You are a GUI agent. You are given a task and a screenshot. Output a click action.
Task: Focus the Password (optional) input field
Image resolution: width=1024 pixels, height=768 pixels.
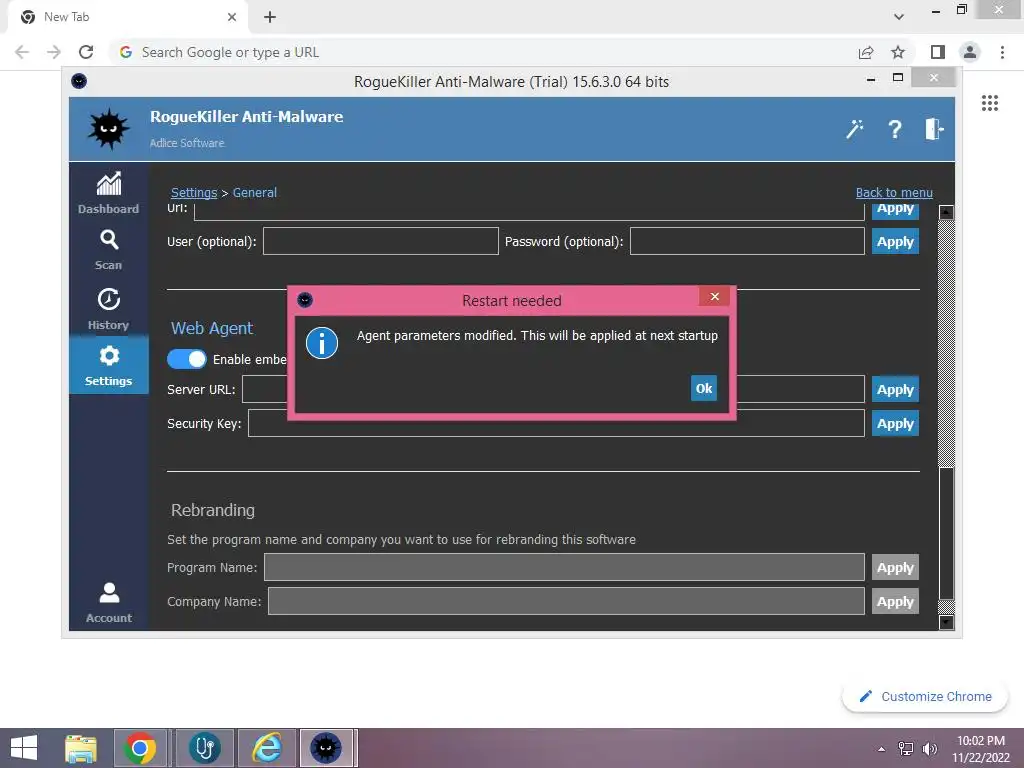[x=747, y=241]
